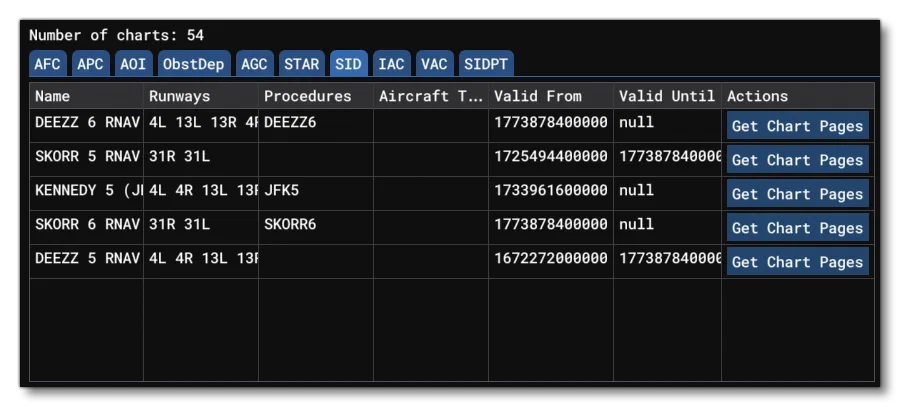The height and width of the screenshot is (407, 900).
Task: Get Chart Pages for SKORR 5 RNAV
Action: coord(797,160)
